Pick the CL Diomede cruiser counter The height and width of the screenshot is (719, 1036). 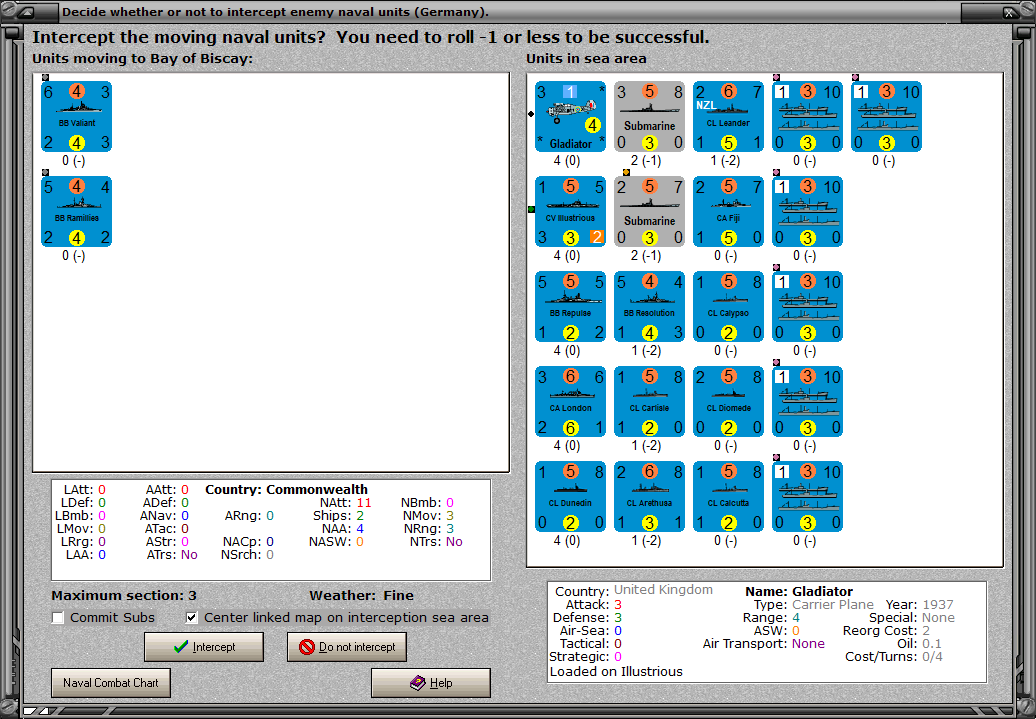click(x=729, y=402)
